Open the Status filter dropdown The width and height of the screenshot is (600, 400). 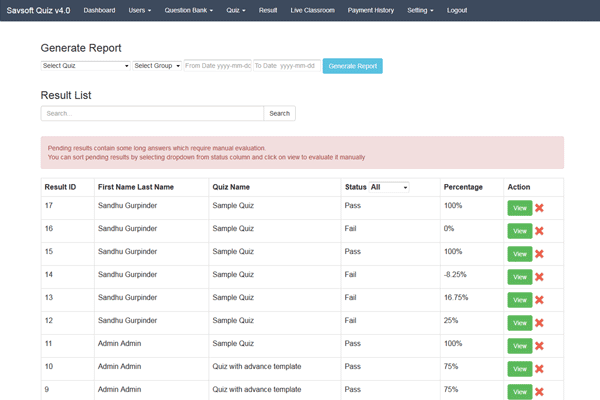tap(389, 187)
